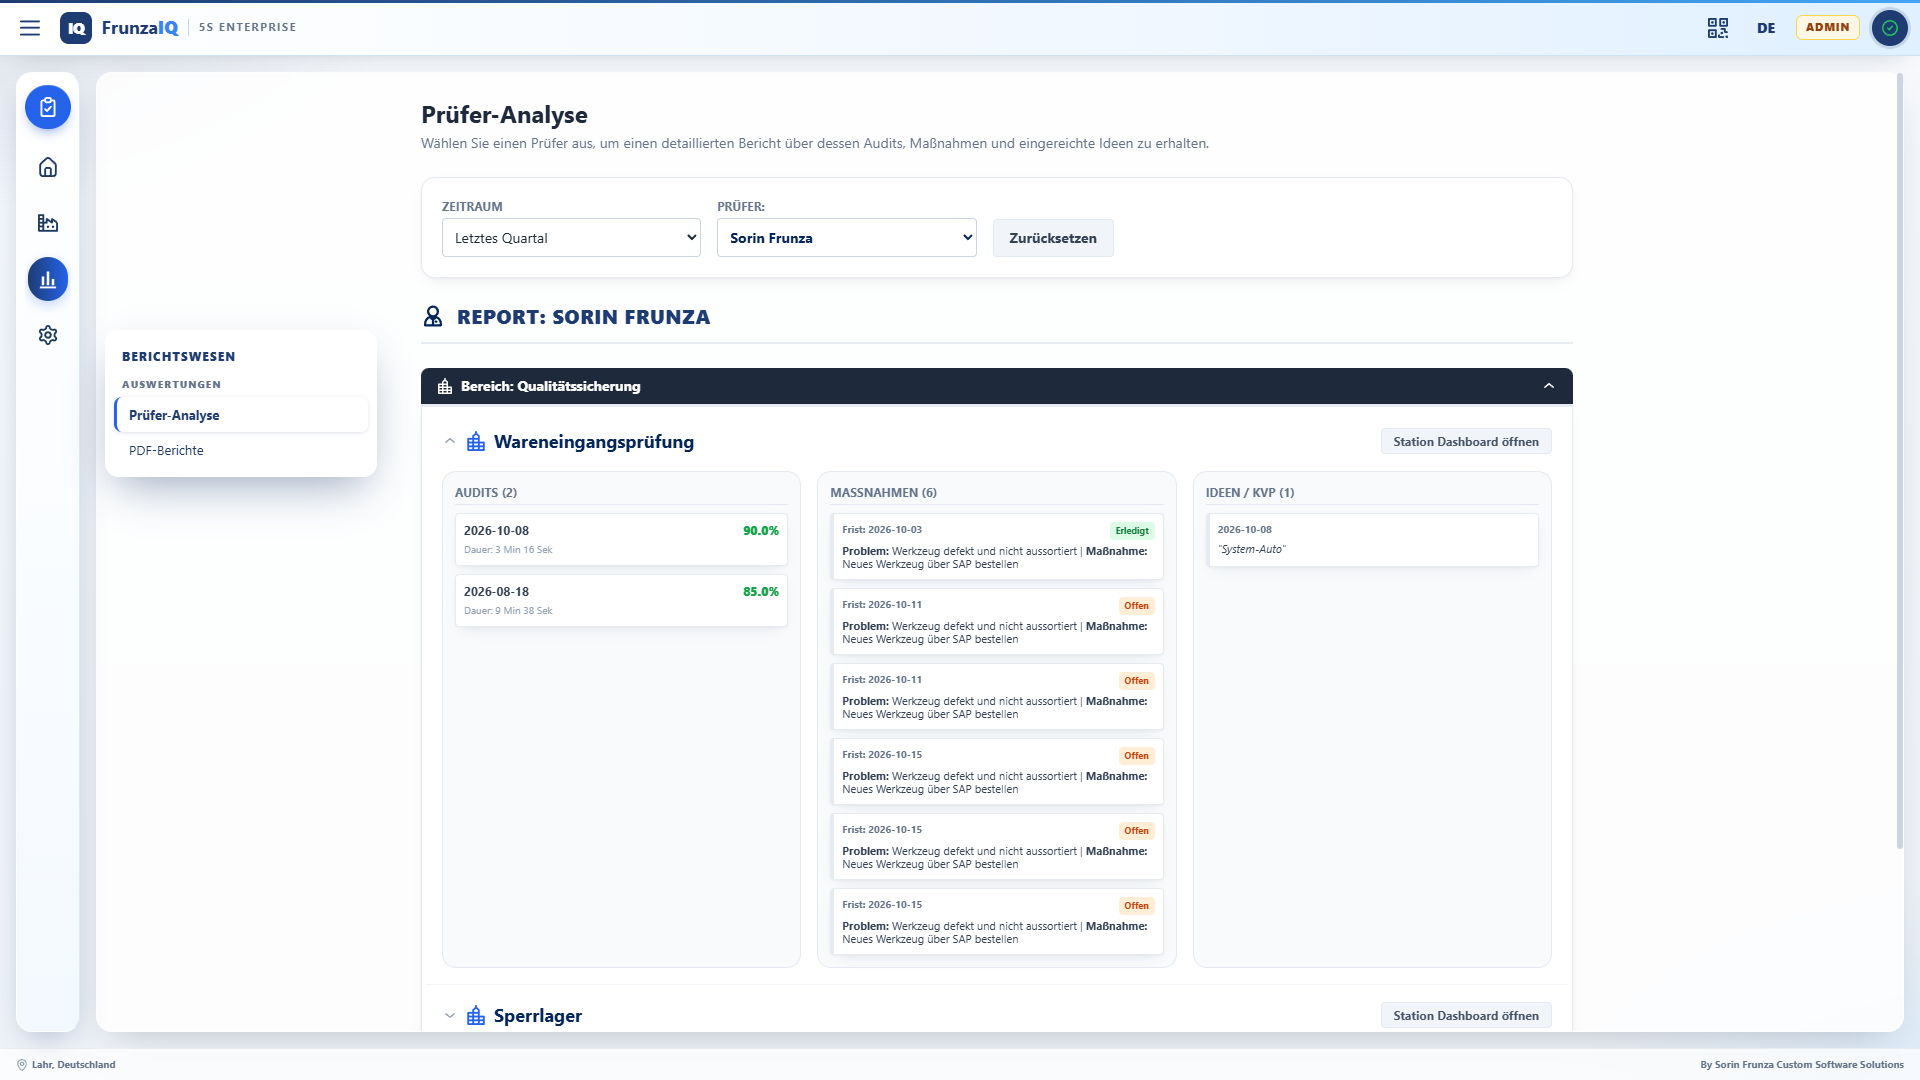1920x1080 pixels.
Task: Open the Zeitraum dropdown showing Letztes Quartal
Action: [x=571, y=238]
